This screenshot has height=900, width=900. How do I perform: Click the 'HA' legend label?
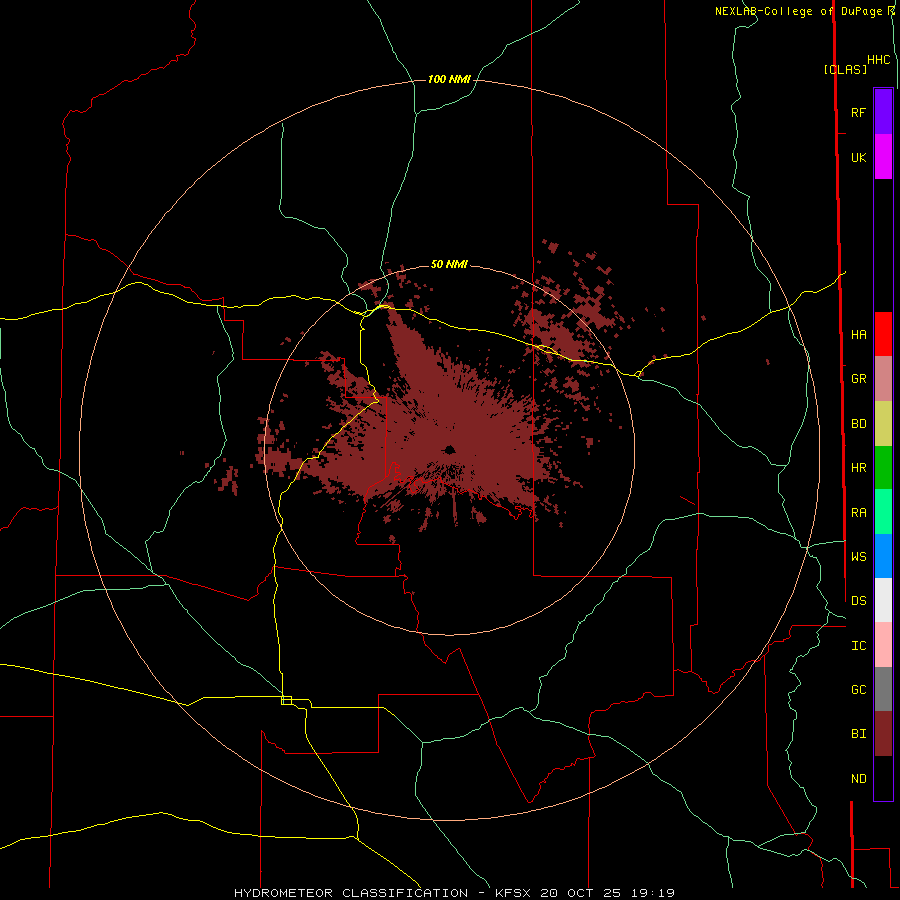click(858, 334)
